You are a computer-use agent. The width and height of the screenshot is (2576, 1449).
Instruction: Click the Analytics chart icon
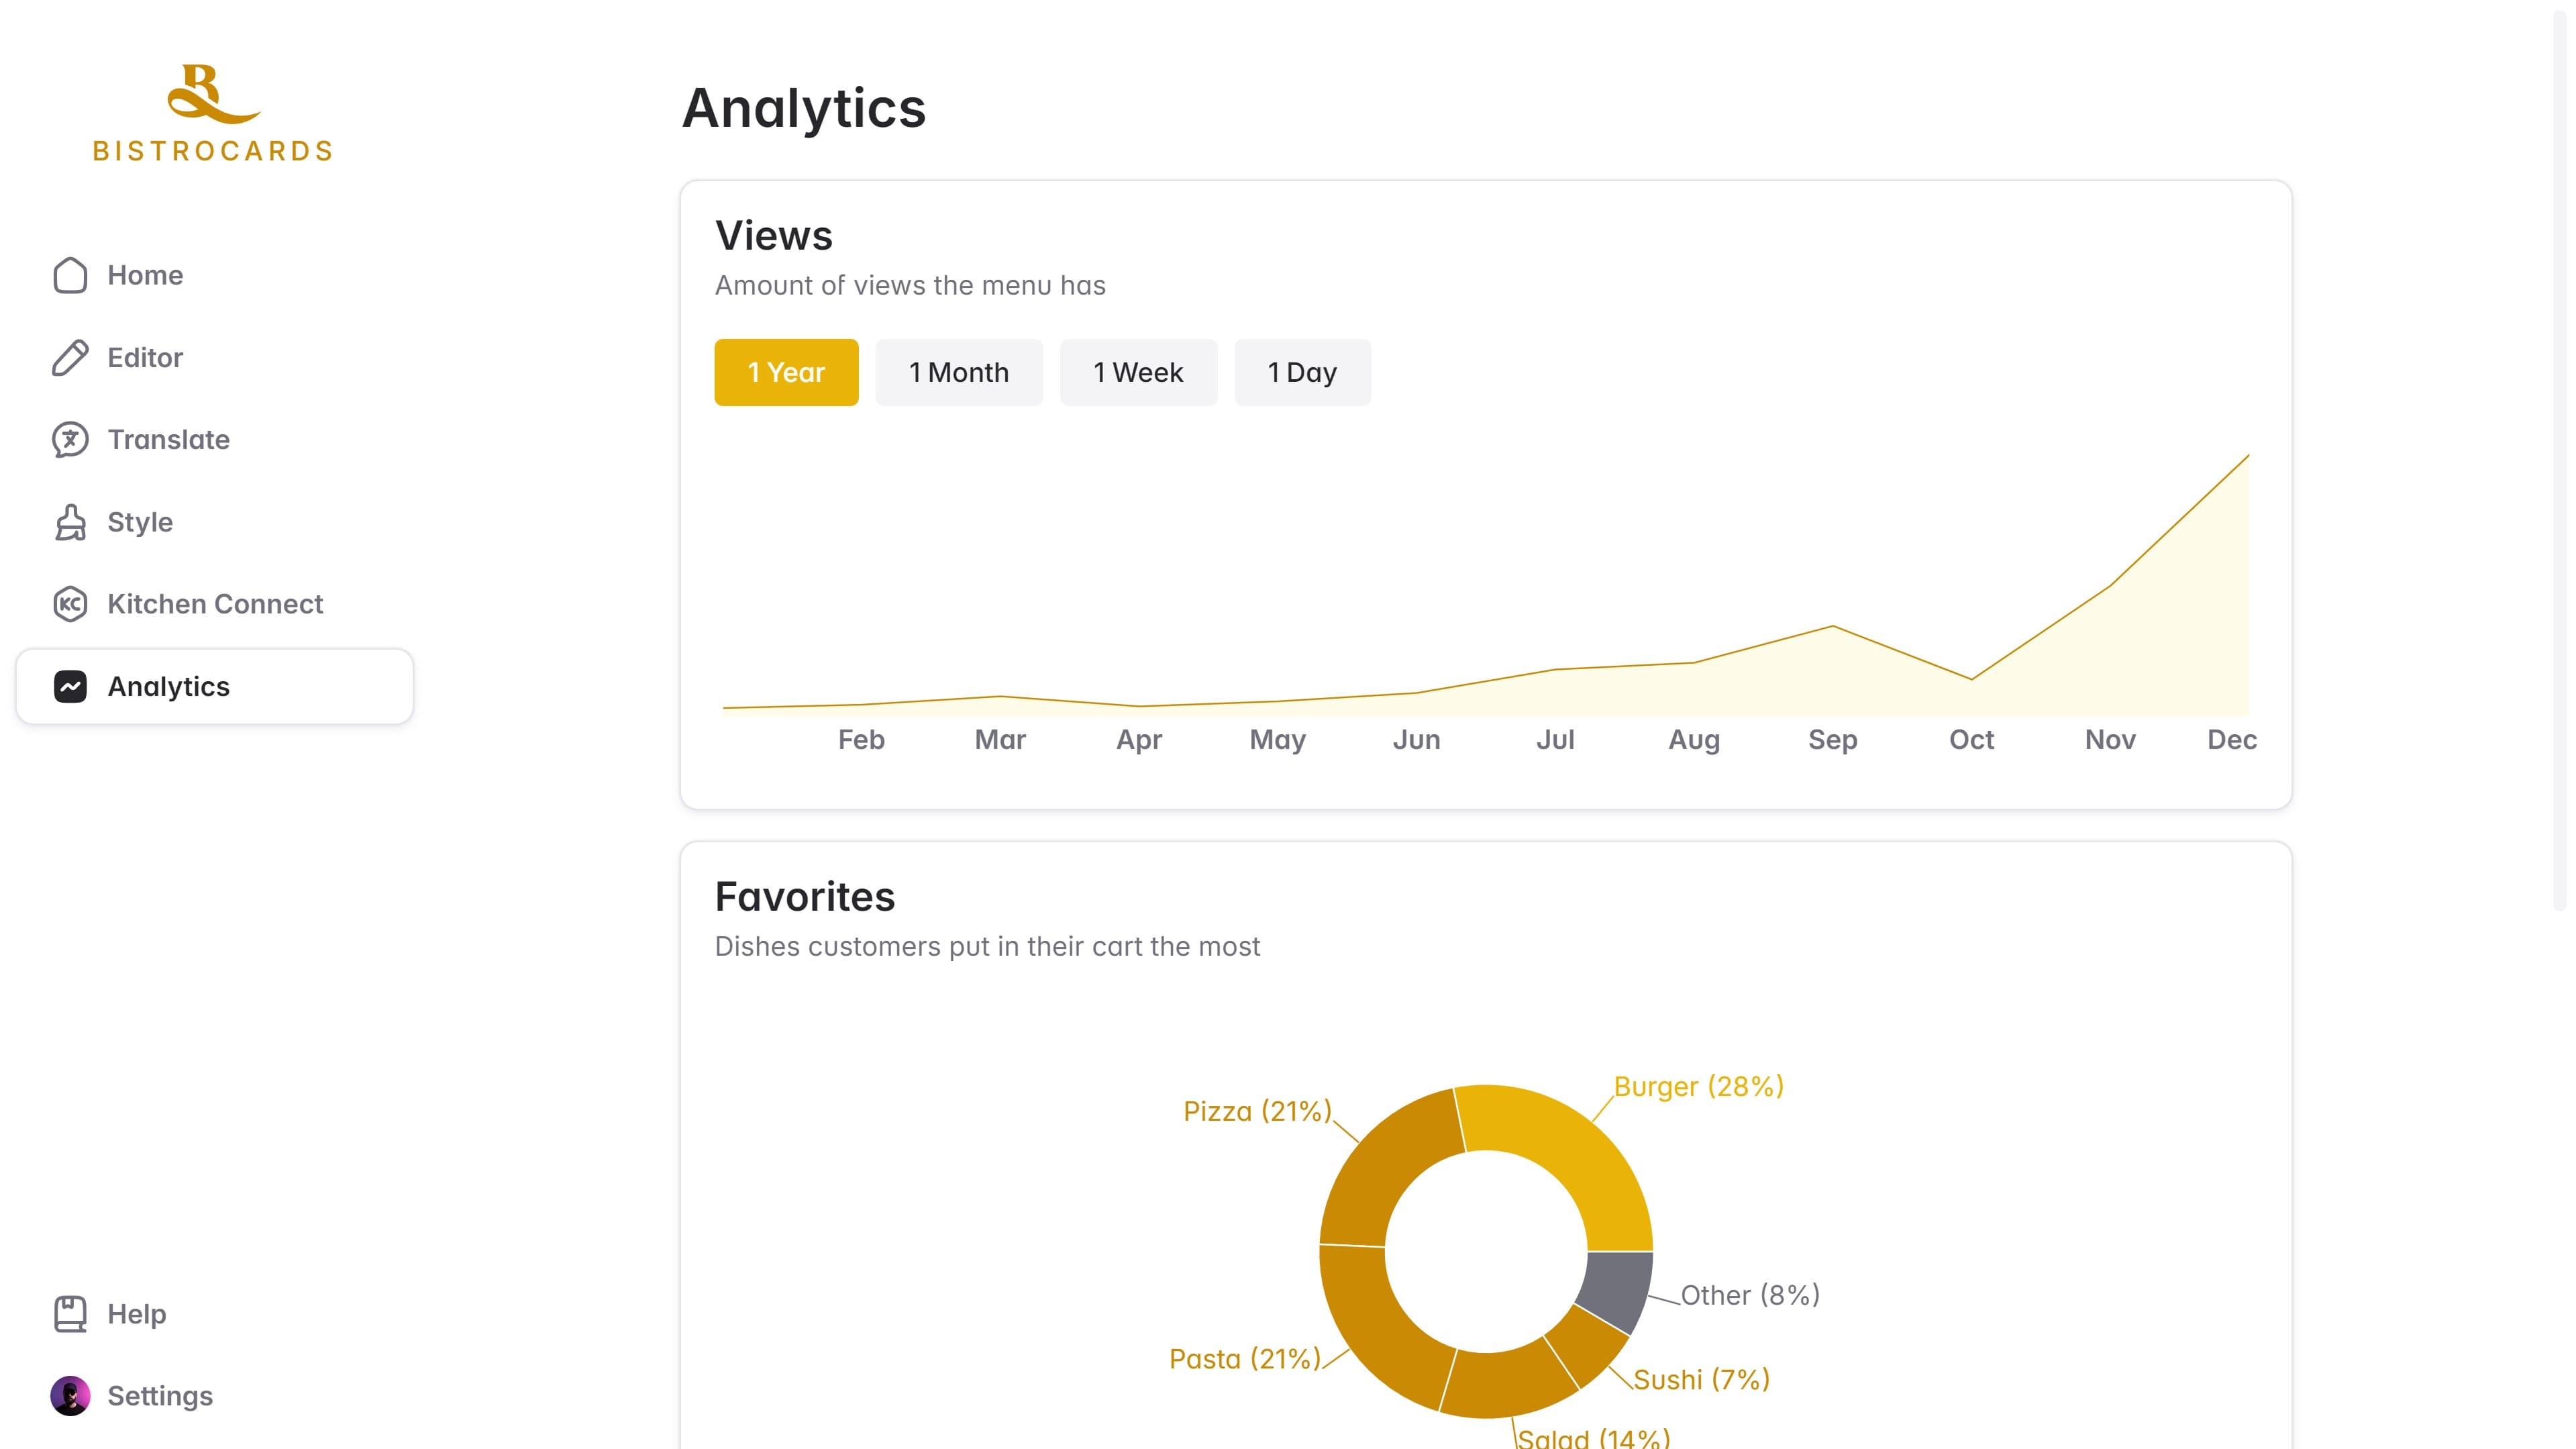pyautogui.click(x=70, y=686)
